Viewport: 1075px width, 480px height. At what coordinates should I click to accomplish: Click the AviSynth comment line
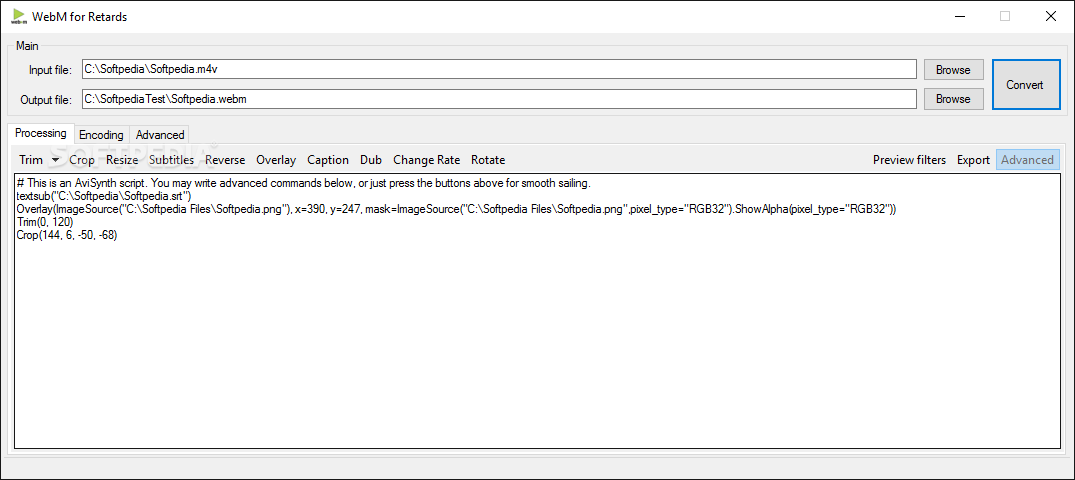[303, 184]
